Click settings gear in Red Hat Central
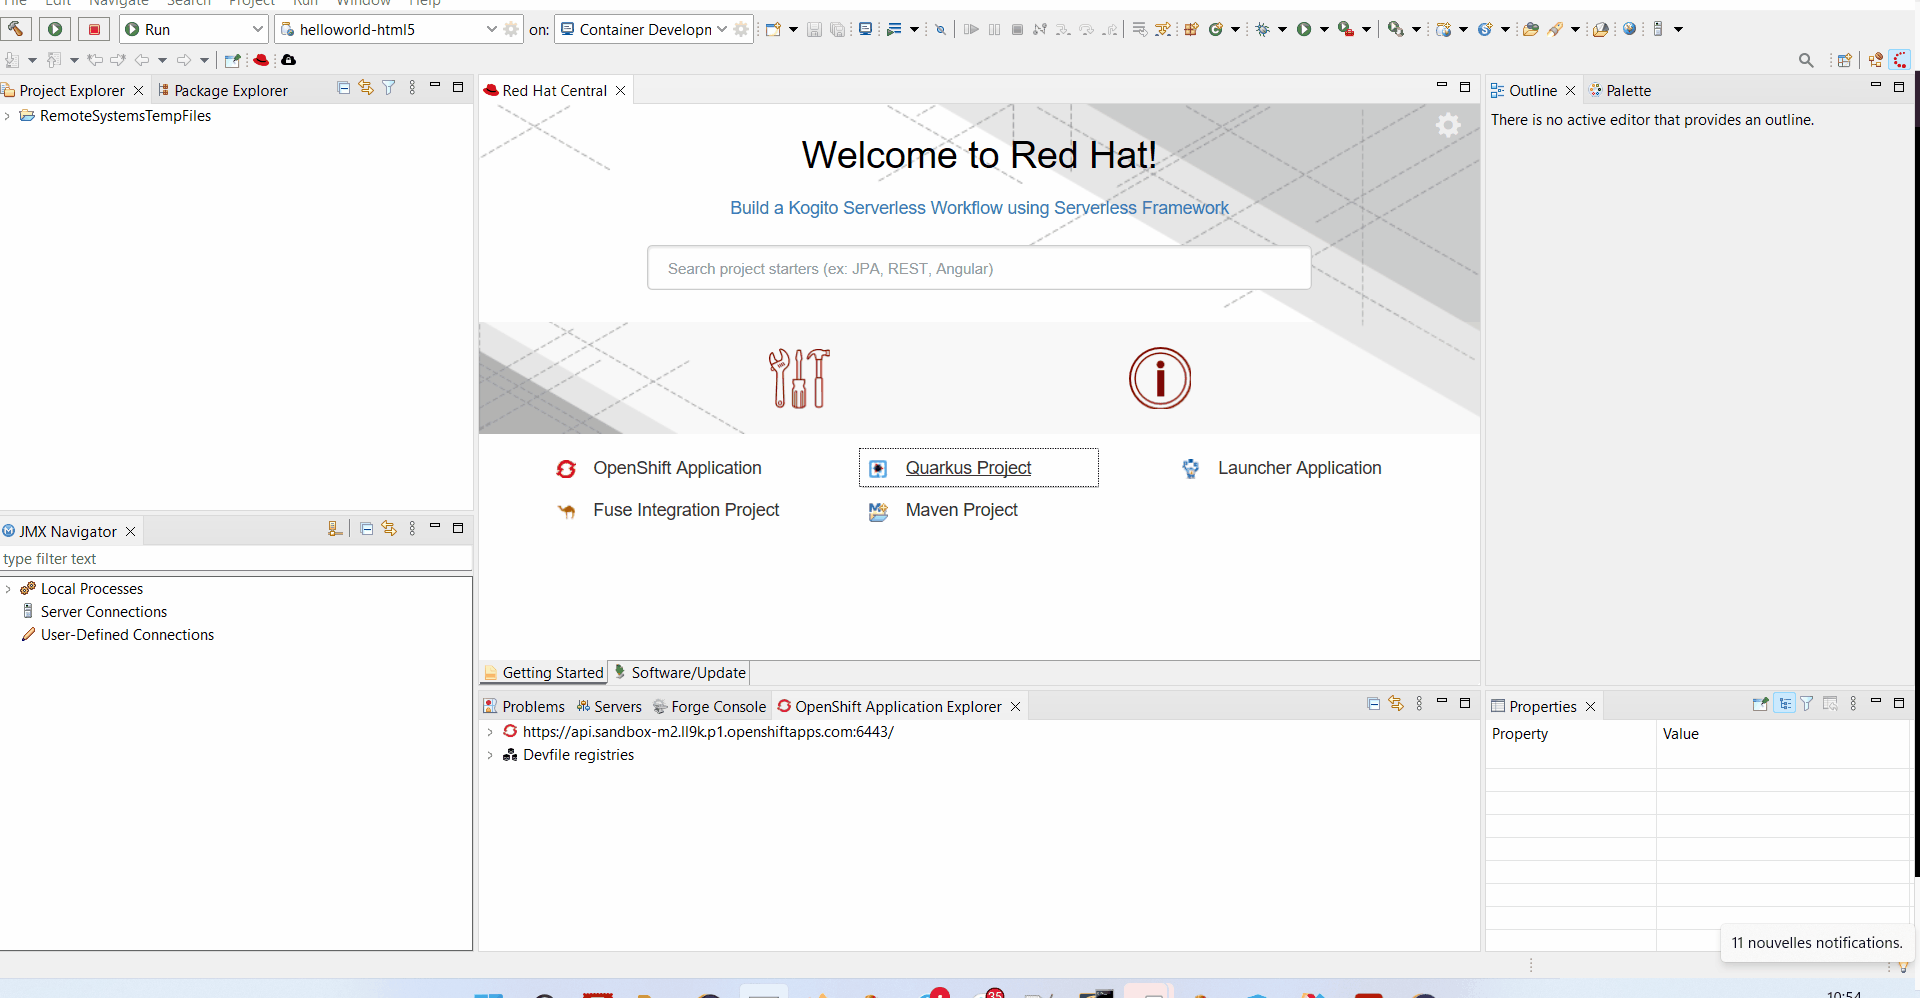Screen dimensions: 1920x998 (x=1447, y=125)
